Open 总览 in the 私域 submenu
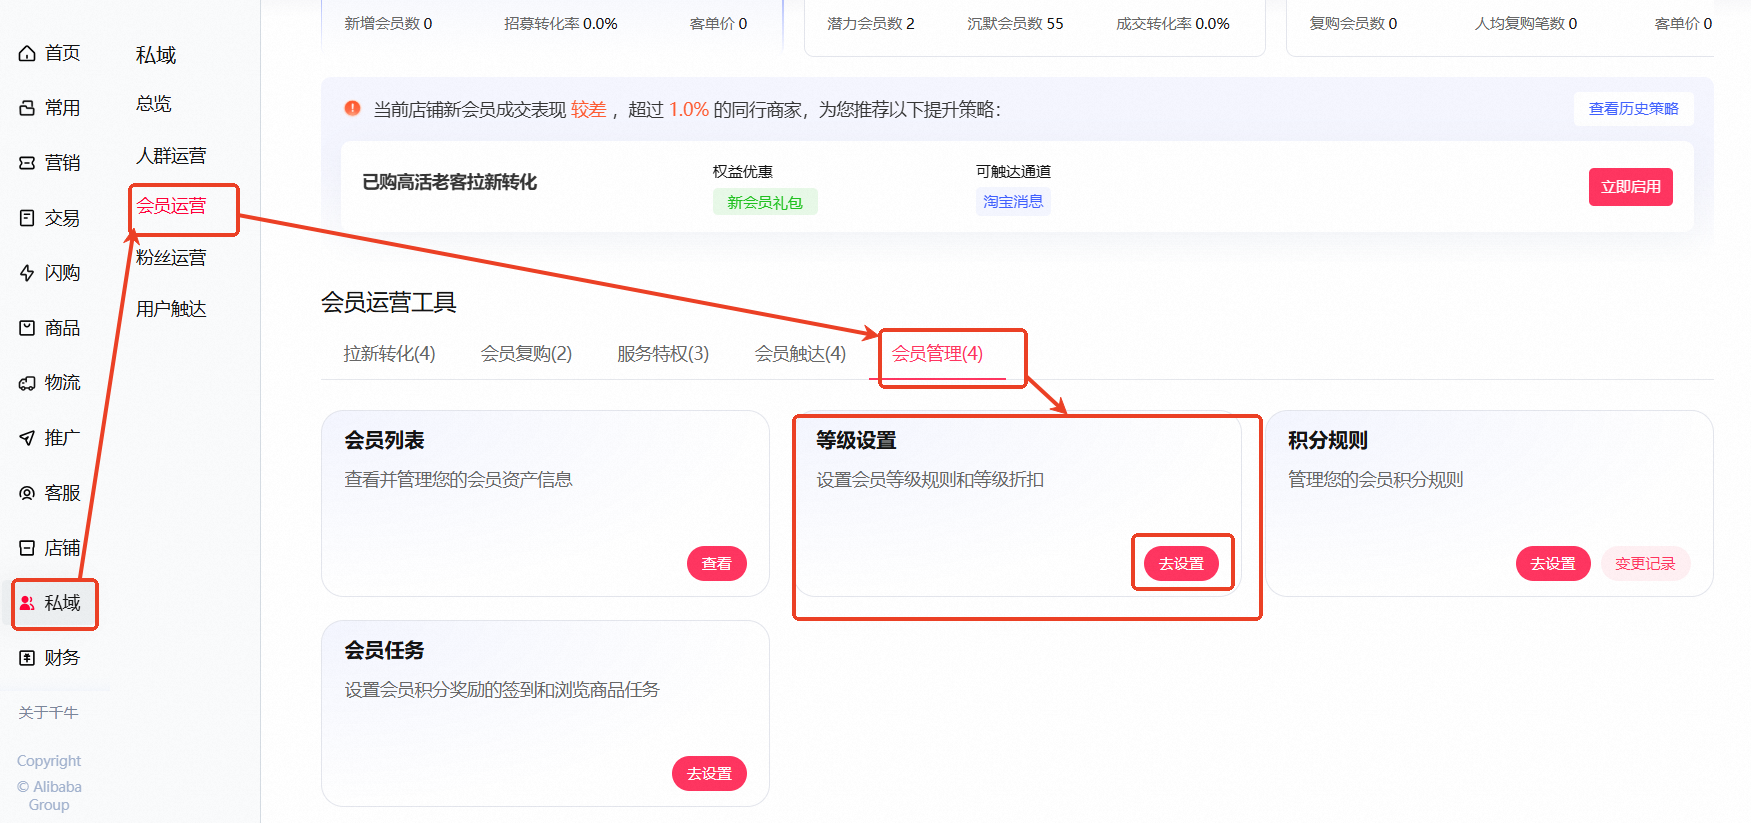This screenshot has height=823, width=1751. (x=154, y=104)
